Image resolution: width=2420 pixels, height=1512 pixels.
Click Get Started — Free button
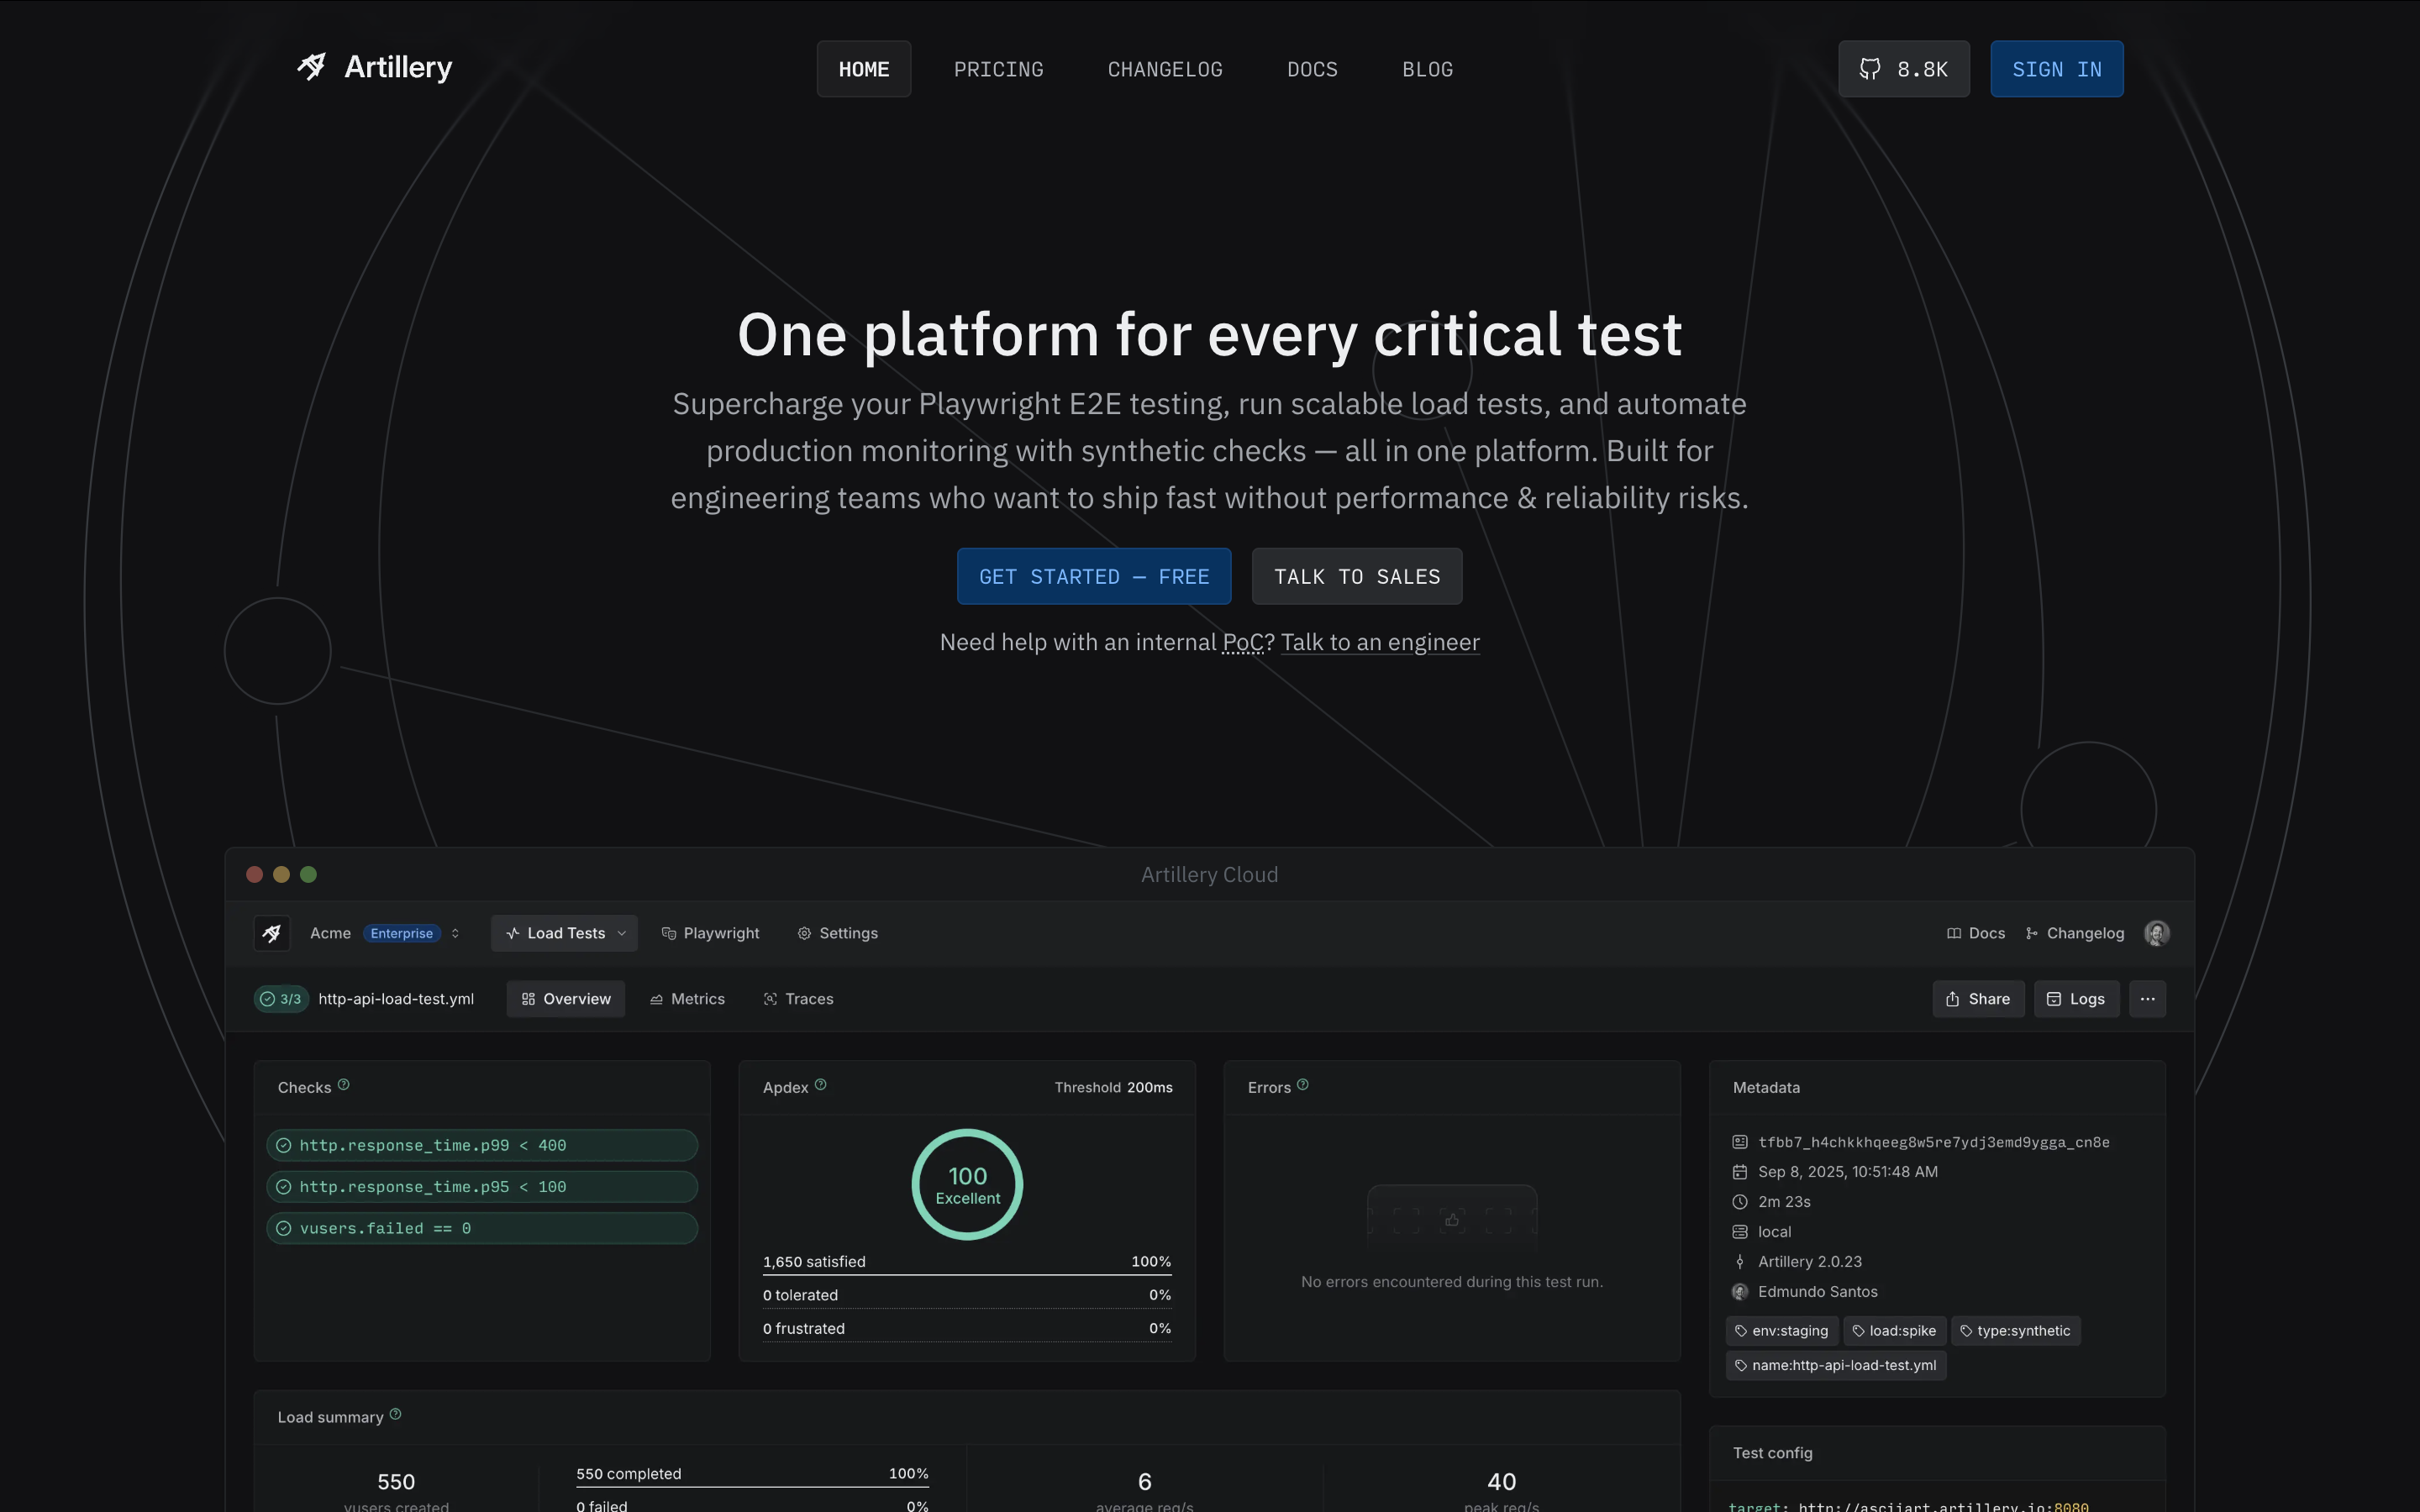[x=1093, y=577]
